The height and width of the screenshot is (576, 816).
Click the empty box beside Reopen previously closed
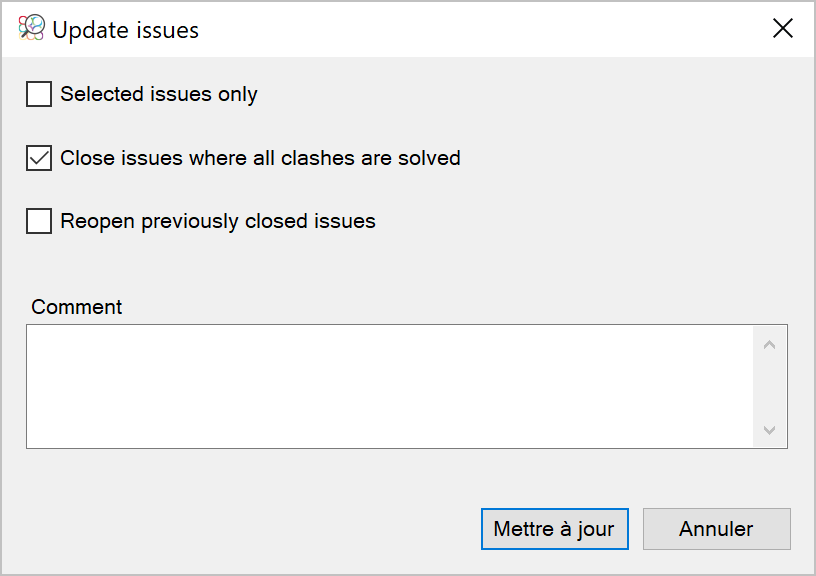[x=39, y=221]
